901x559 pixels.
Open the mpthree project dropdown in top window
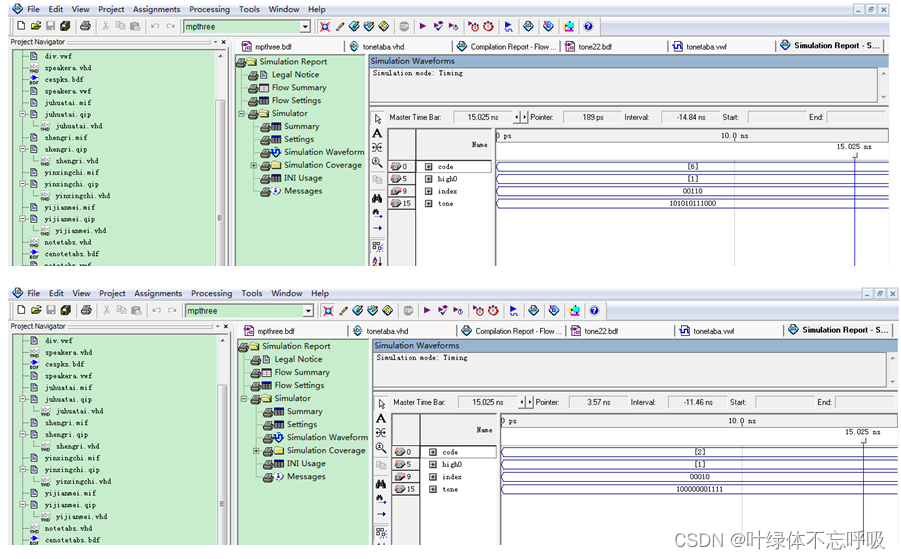(306, 26)
